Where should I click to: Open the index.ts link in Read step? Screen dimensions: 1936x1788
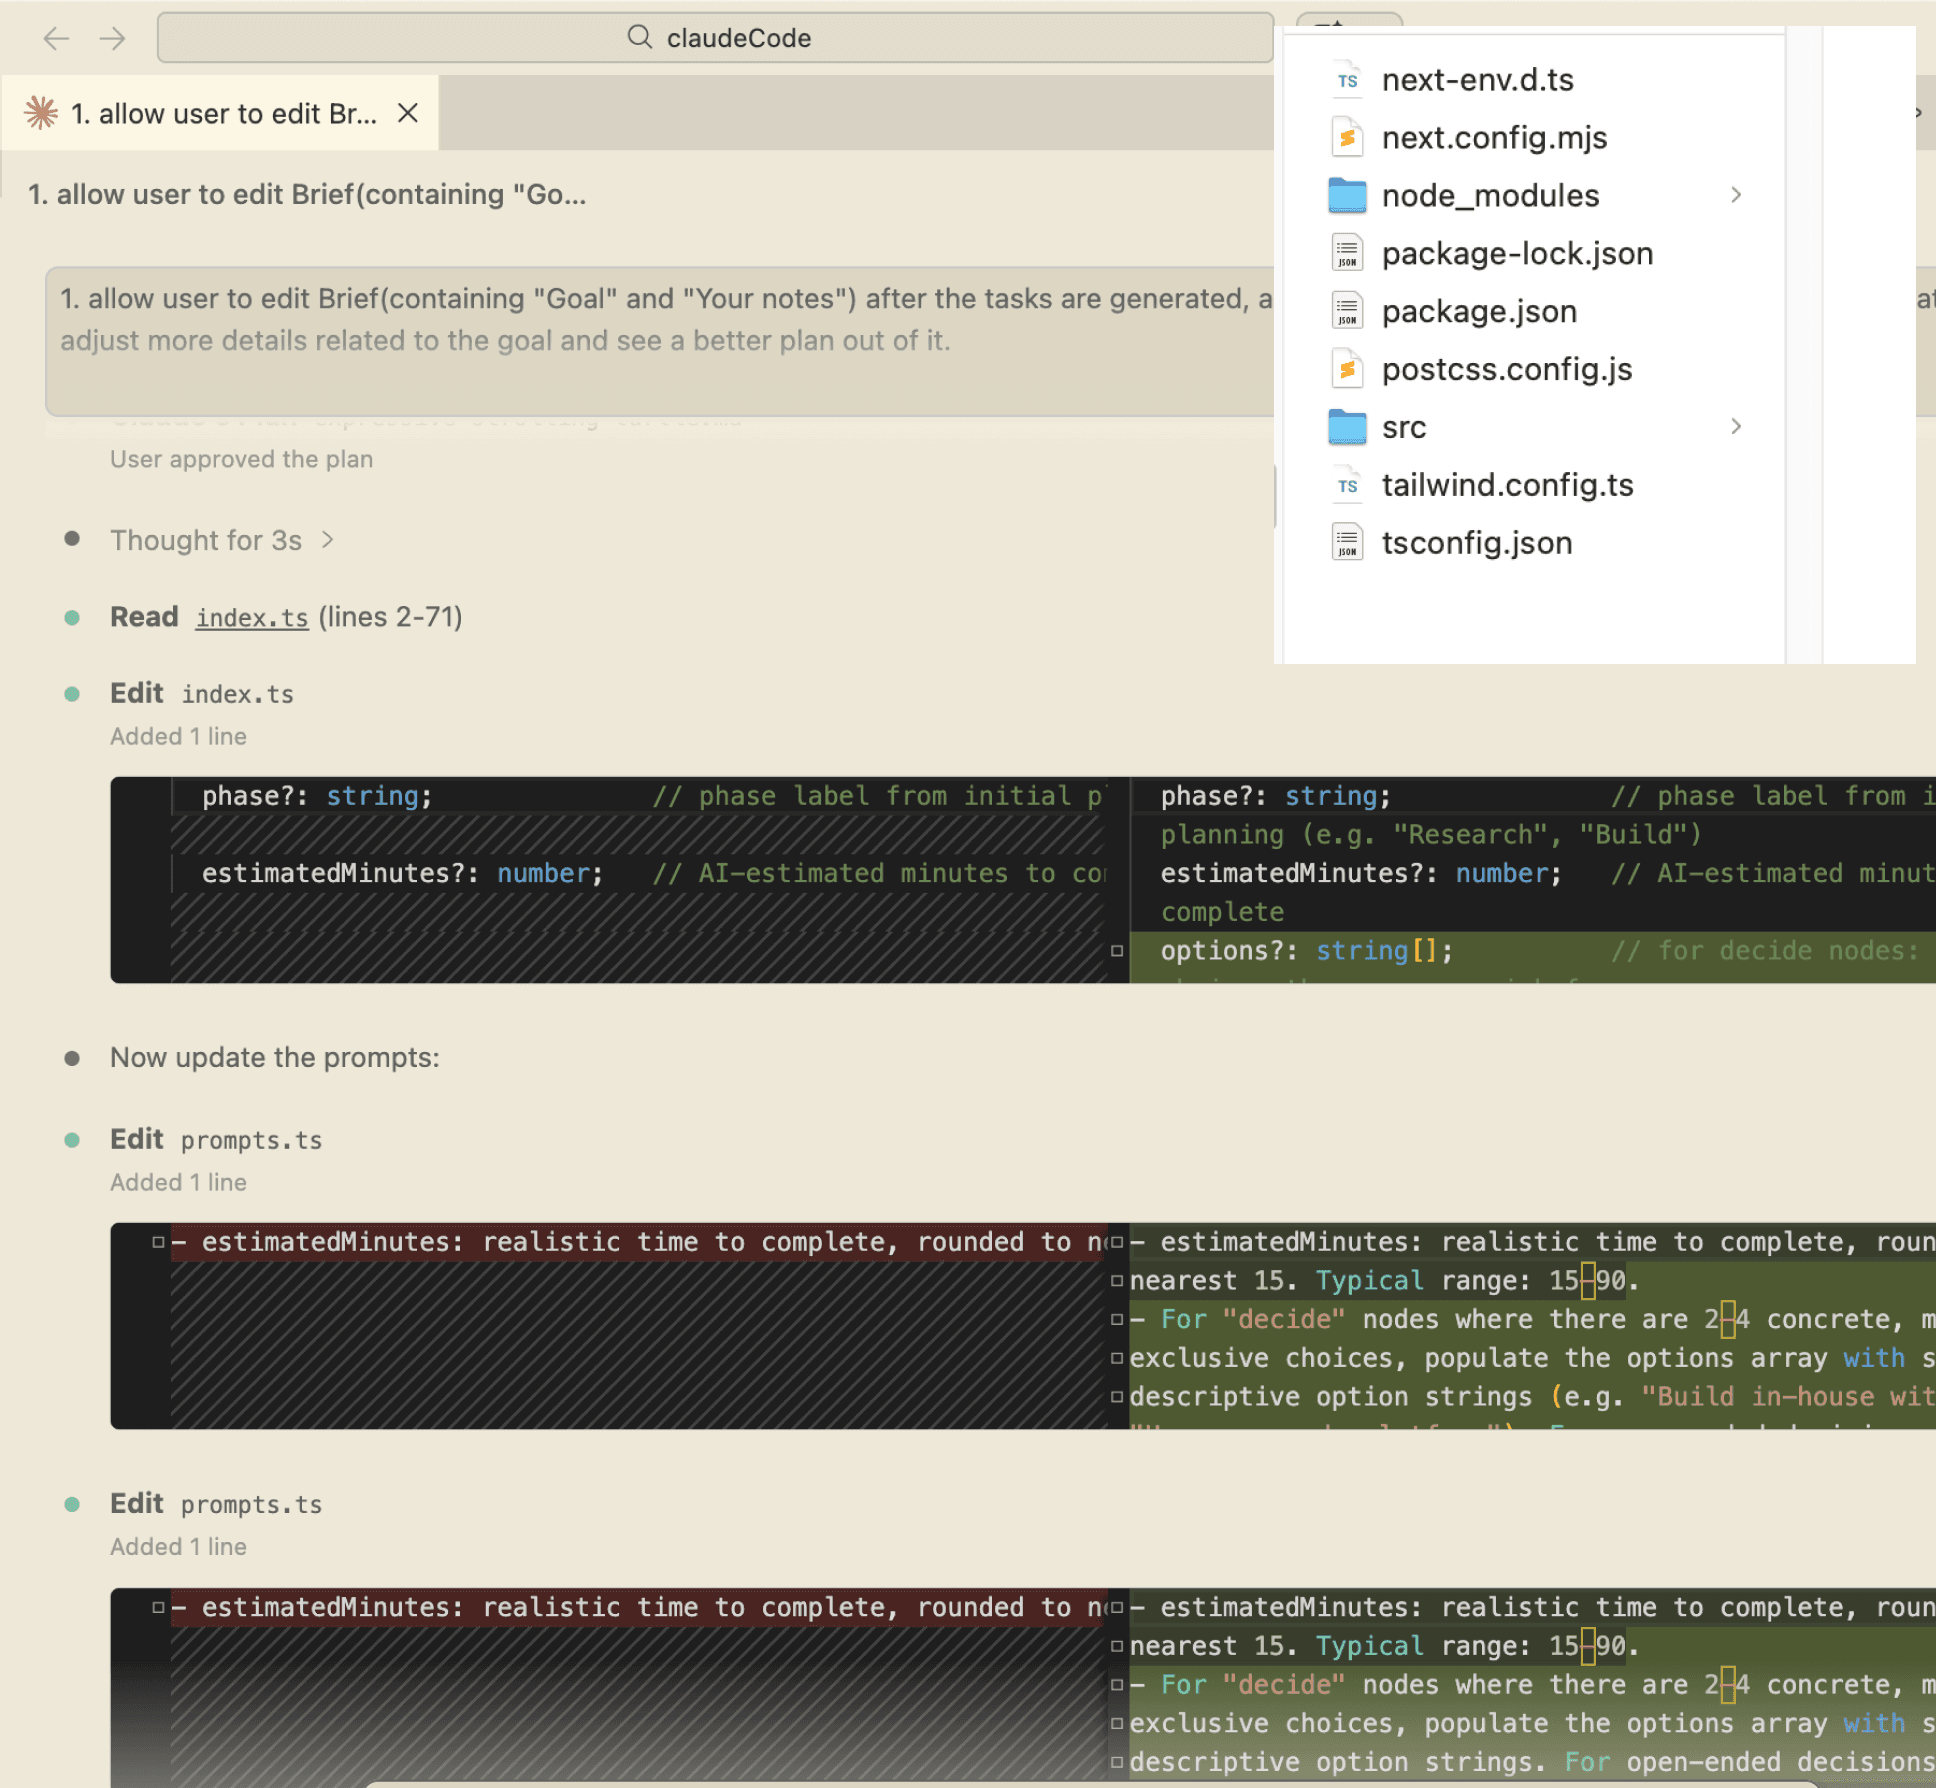[252, 618]
